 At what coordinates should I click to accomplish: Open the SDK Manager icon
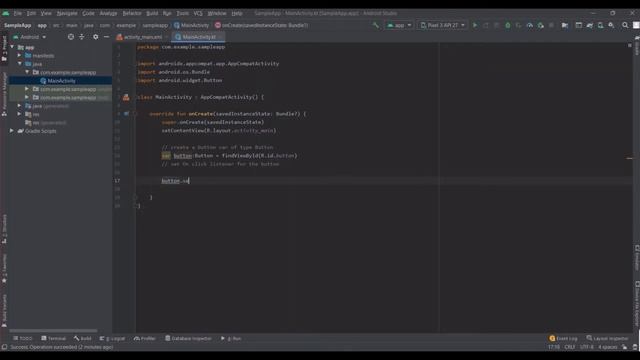[611, 25]
